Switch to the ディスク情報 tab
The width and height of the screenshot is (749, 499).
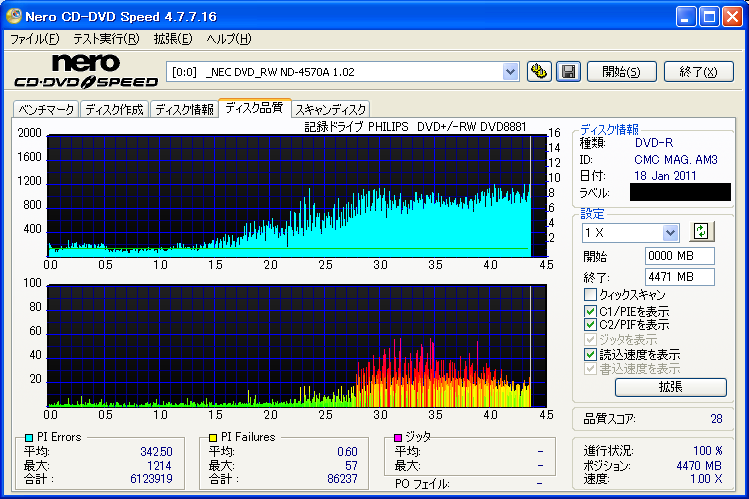point(184,109)
